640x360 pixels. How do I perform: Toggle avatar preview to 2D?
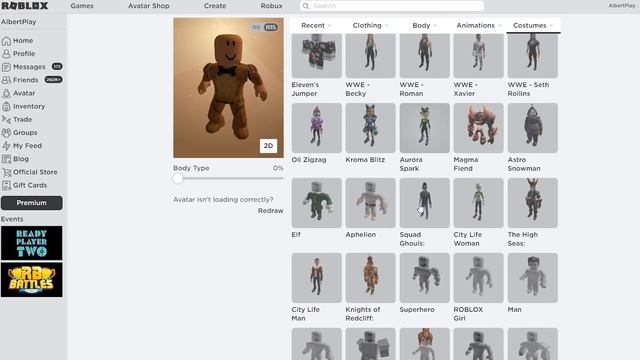coord(268,146)
